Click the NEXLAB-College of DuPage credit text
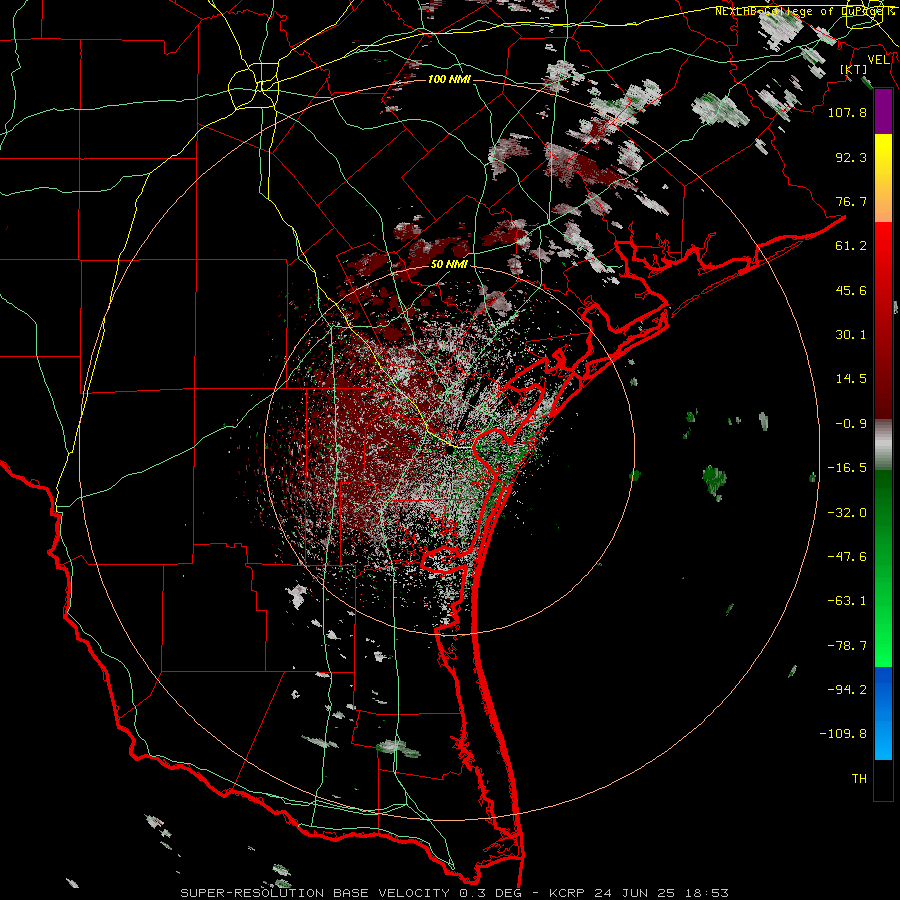The width and height of the screenshot is (900, 900). pyautogui.click(x=804, y=11)
